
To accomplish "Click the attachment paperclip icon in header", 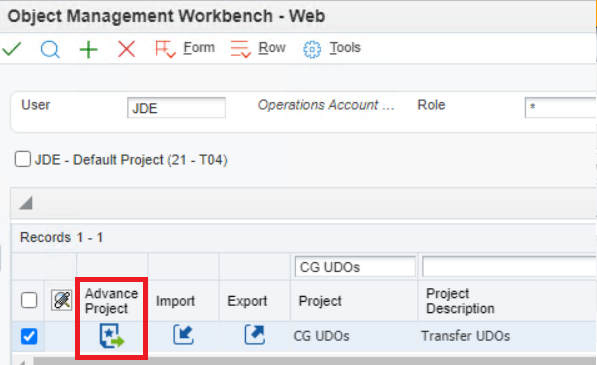I will (x=61, y=300).
